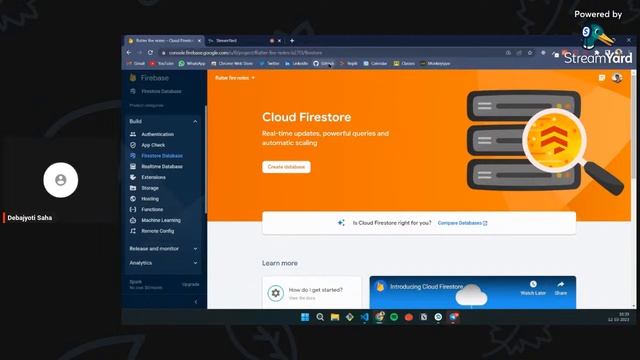This screenshot has height=360, width=640.
Task: Open the project name dropdown
Action: tap(235, 78)
